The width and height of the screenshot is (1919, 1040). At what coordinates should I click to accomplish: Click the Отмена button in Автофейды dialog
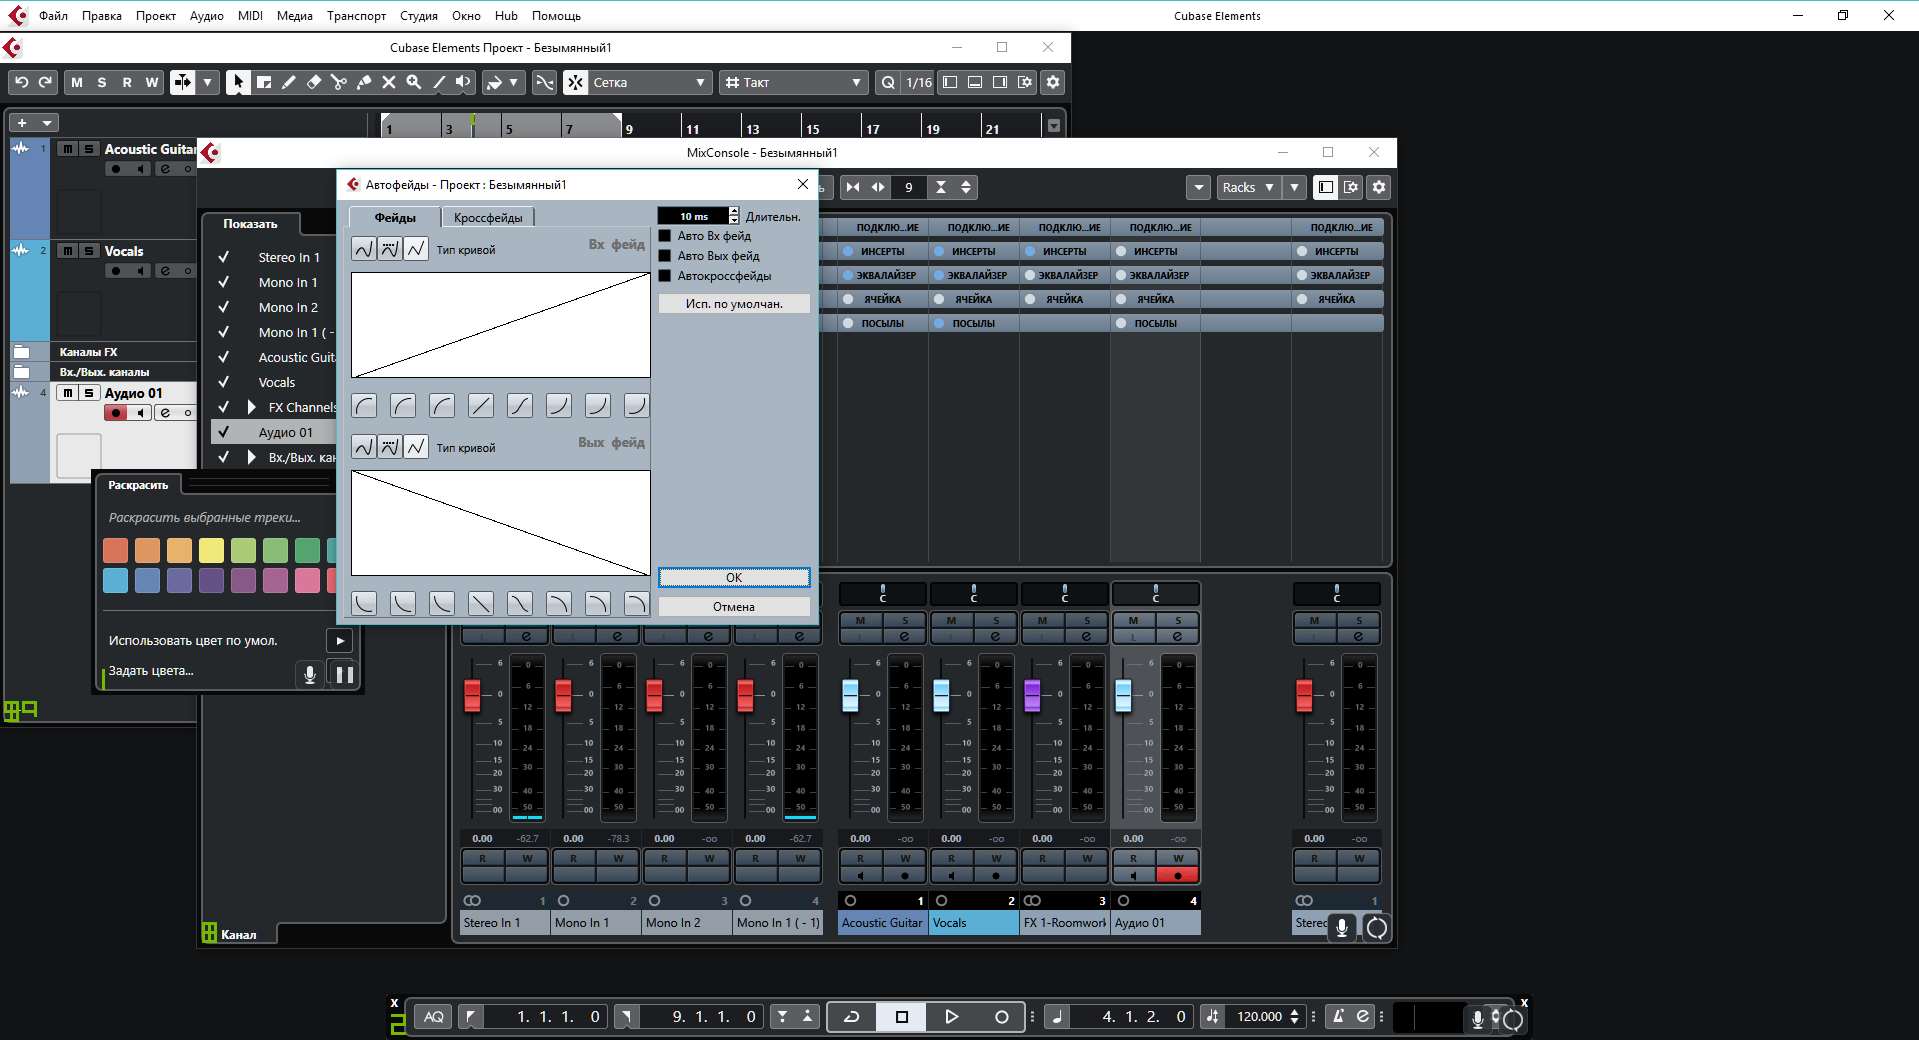coord(734,607)
